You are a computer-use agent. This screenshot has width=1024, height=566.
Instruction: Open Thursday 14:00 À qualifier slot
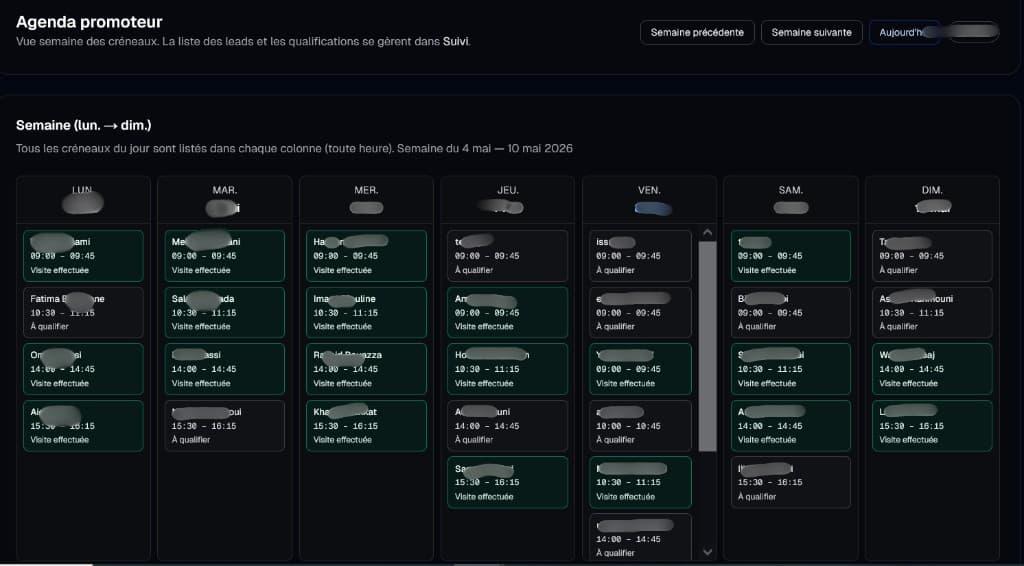507,426
